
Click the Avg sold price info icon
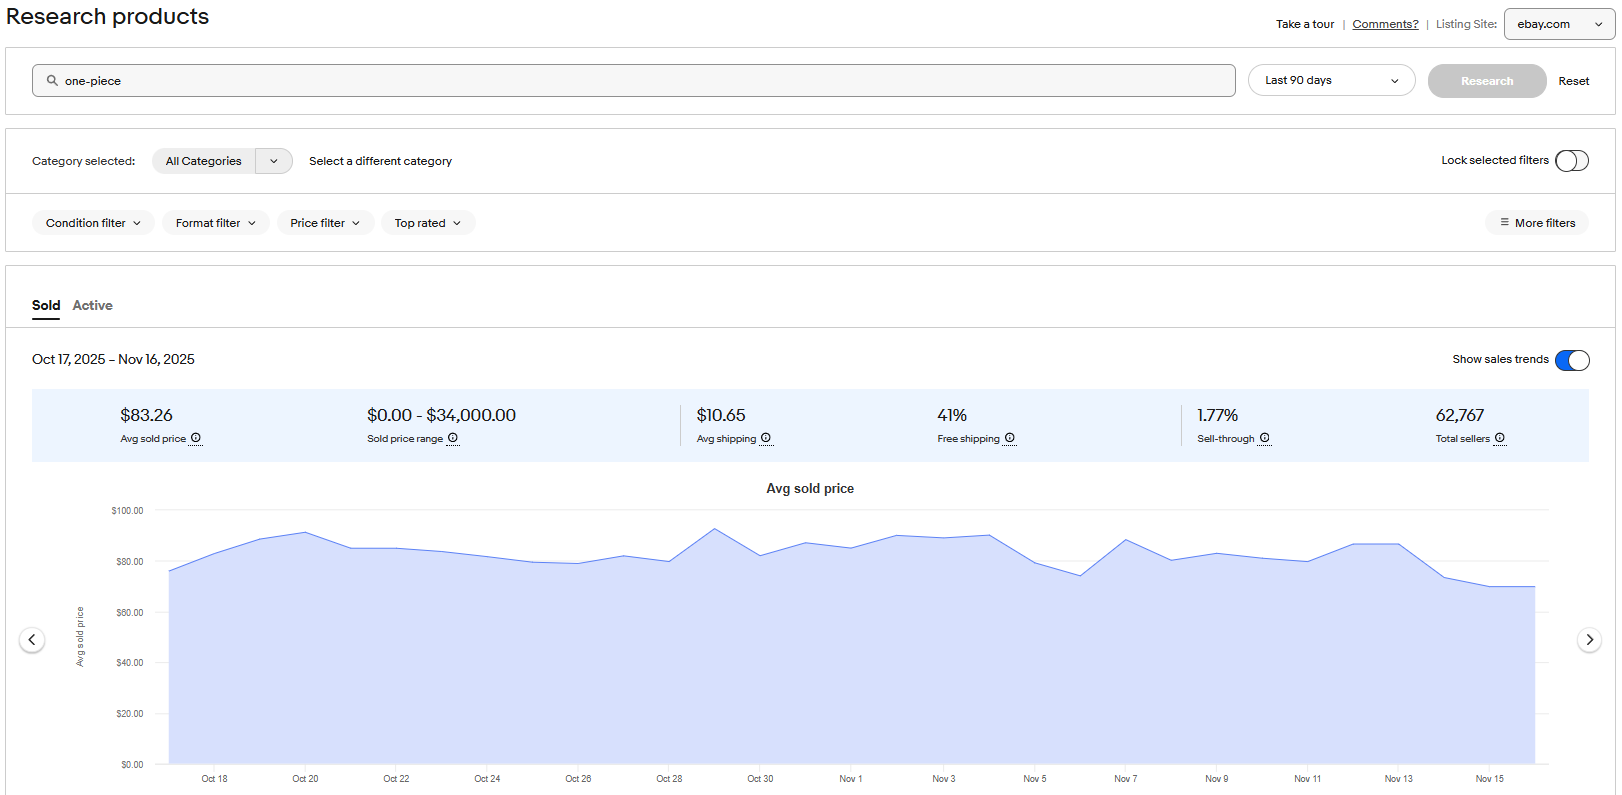tap(196, 438)
